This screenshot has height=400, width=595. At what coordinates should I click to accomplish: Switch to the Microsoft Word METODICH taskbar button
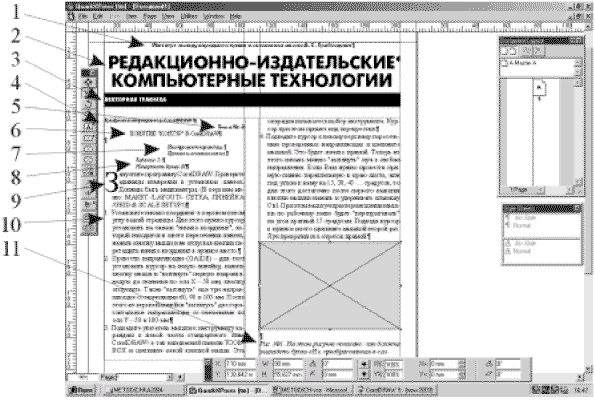(x=313, y=390)
